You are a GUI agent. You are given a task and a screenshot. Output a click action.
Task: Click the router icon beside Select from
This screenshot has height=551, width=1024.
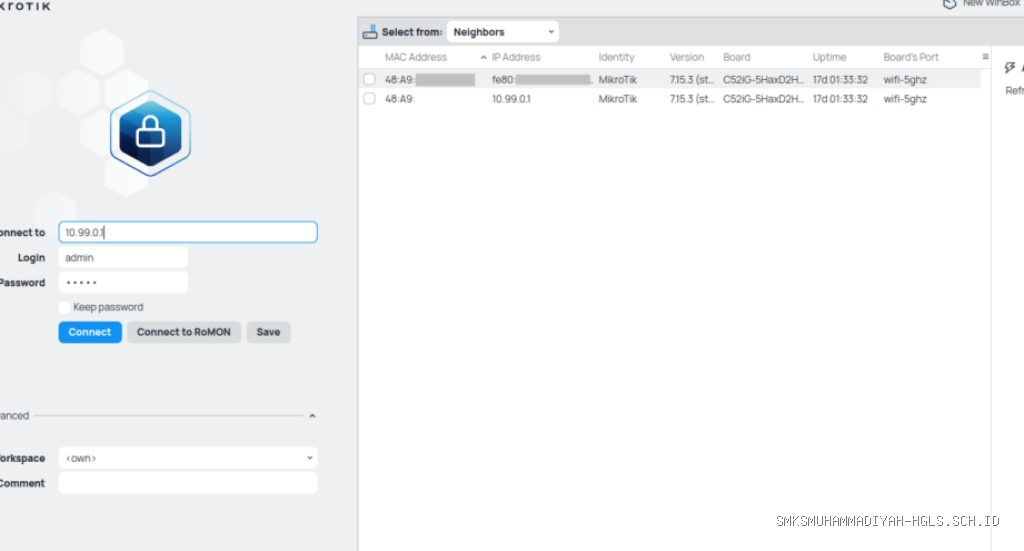coord(370,32)
